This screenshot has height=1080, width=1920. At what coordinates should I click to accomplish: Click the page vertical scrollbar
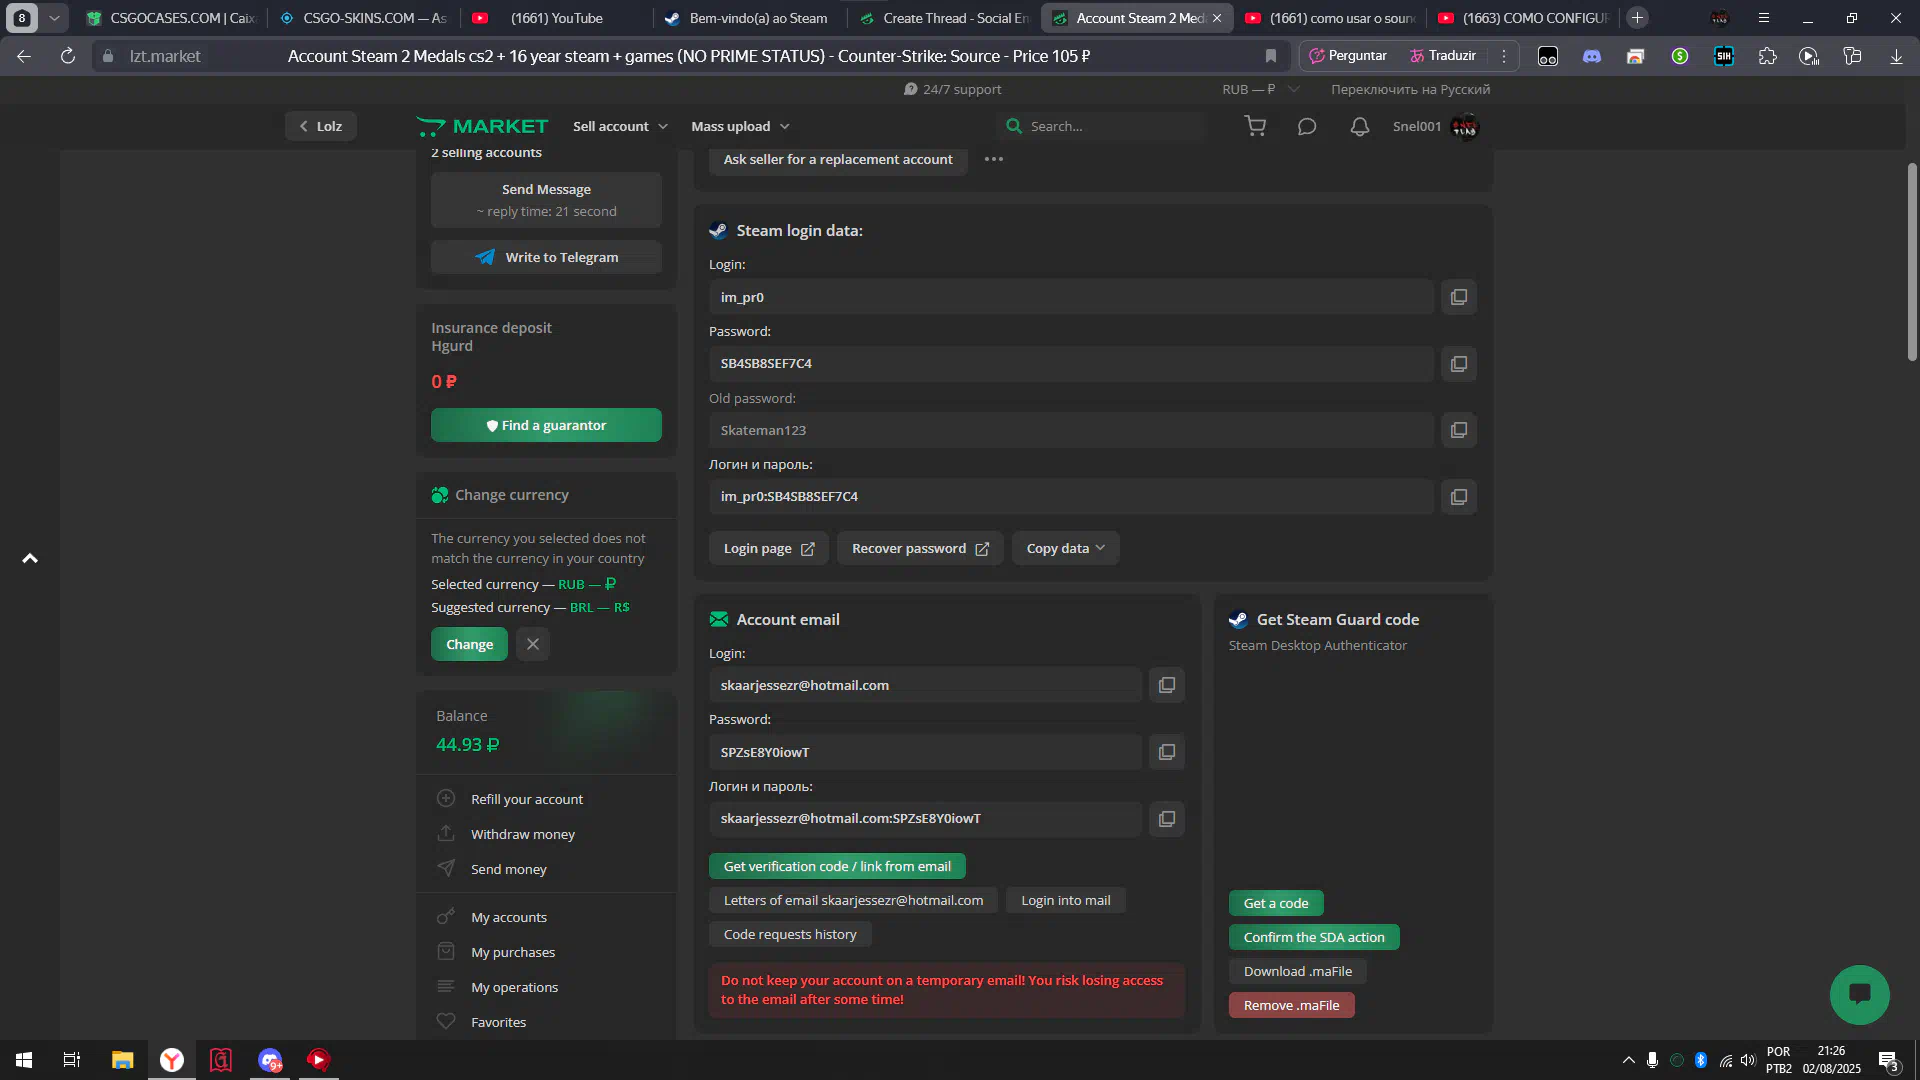point(1912,262)
